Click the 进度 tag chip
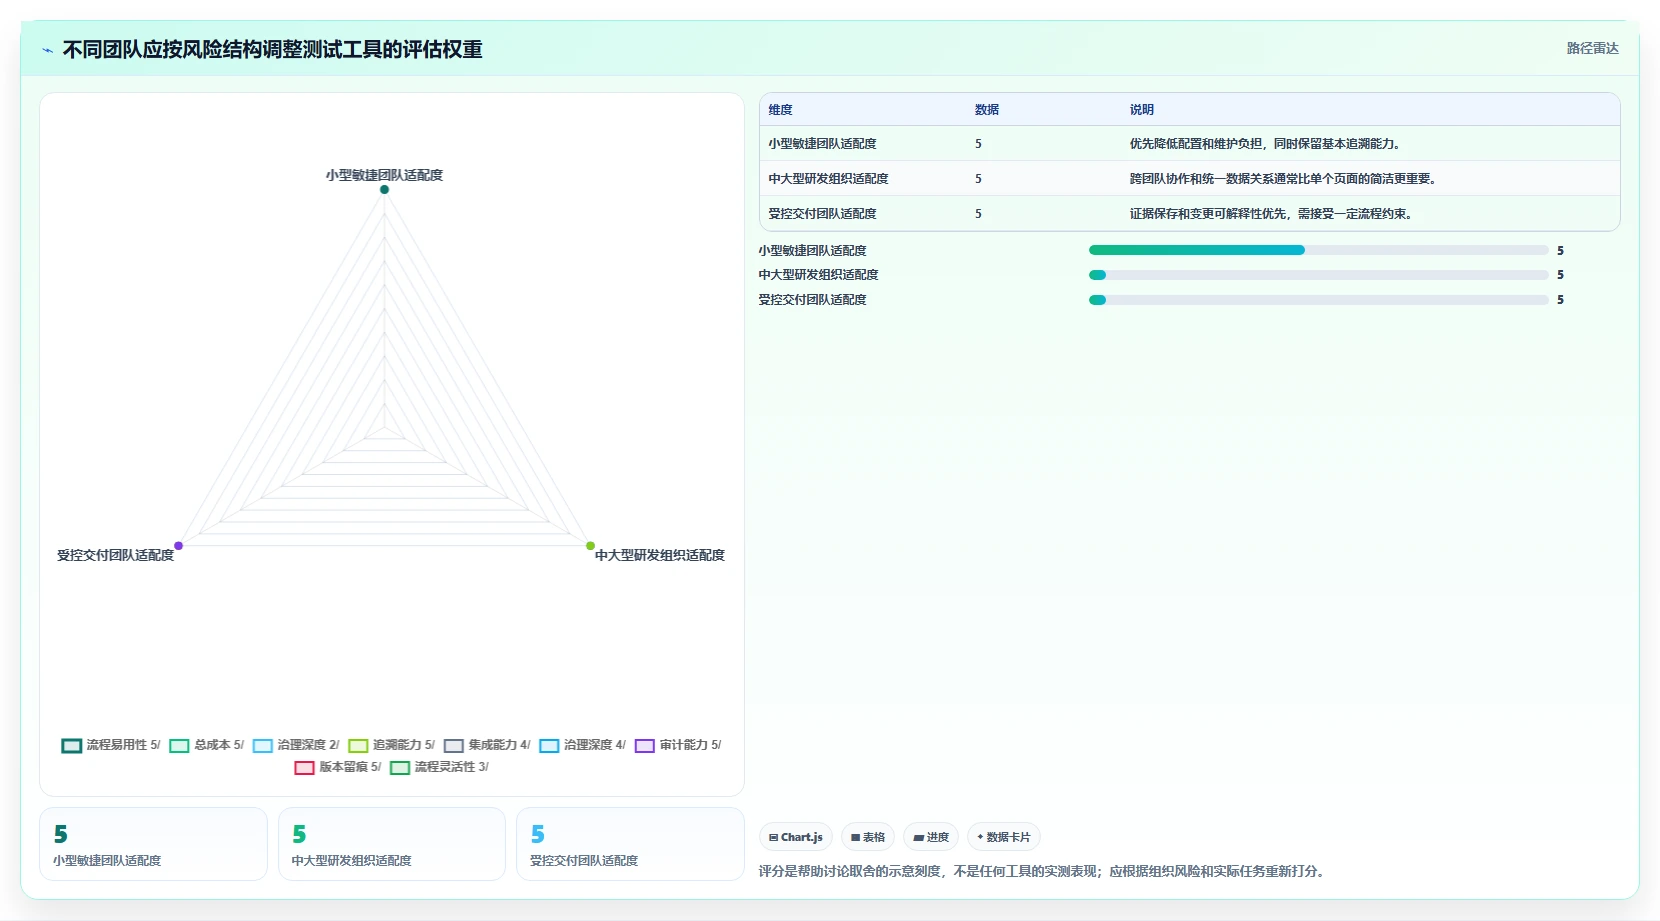 coord(931,837)
